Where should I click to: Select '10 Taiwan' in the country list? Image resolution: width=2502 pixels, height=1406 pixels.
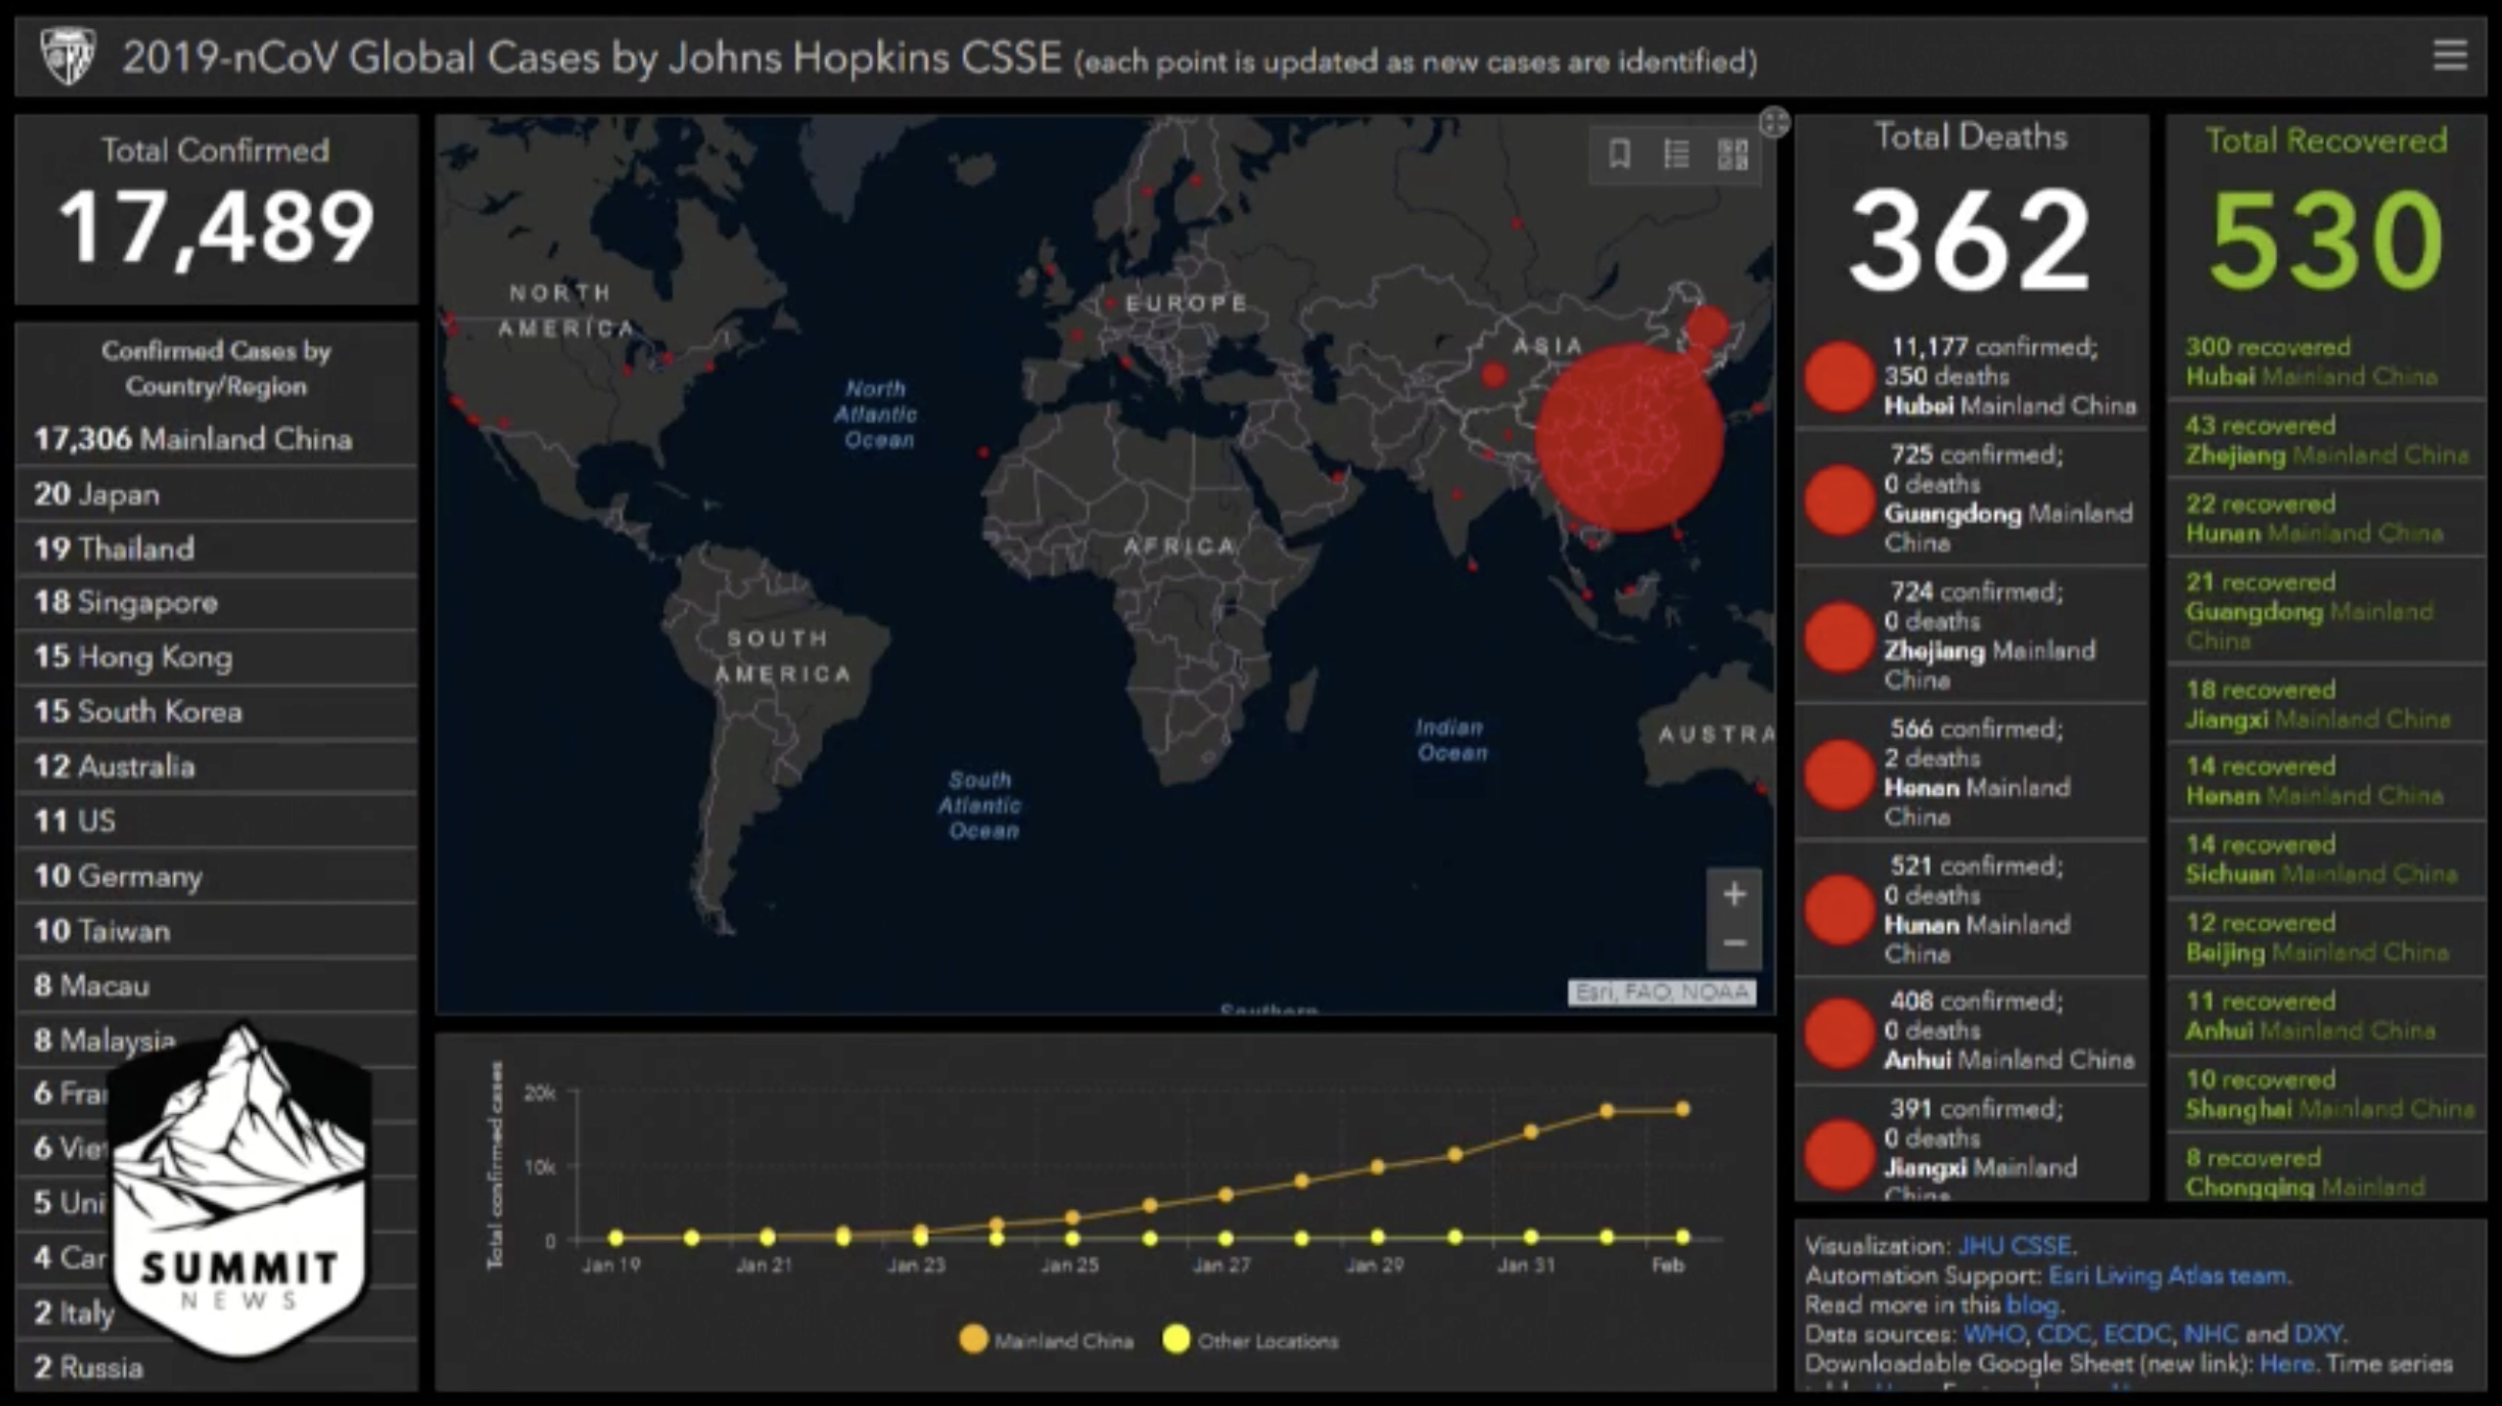(x=216, y=931)
